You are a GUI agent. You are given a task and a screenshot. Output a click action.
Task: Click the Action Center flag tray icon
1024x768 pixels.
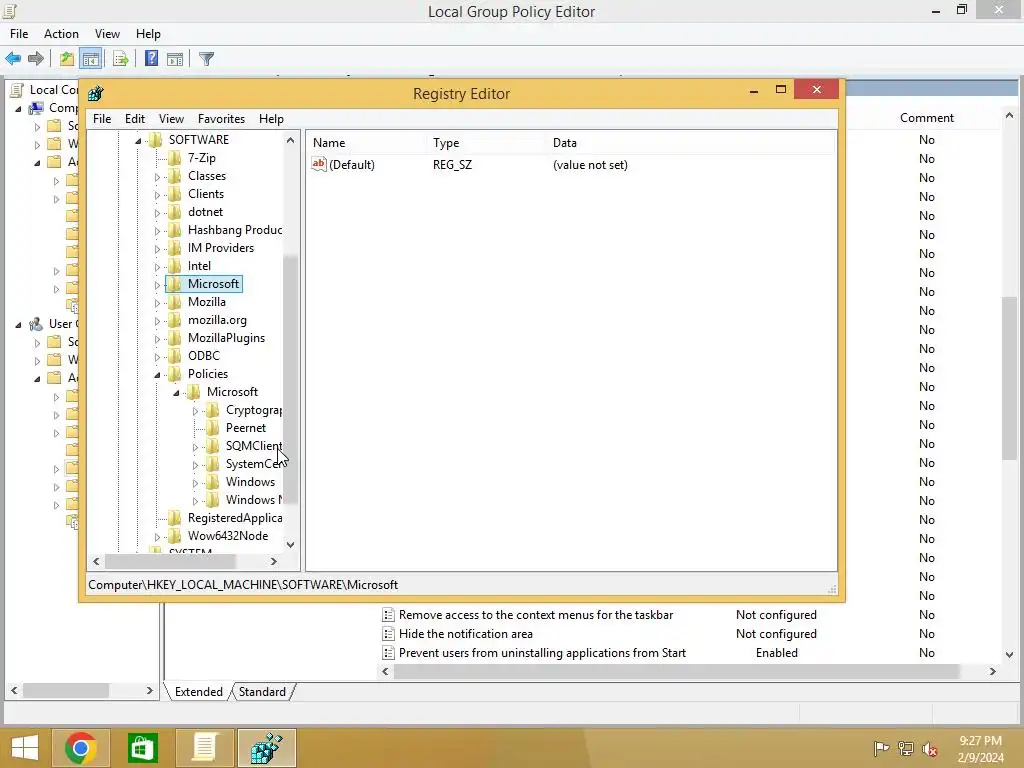(881, 748)
